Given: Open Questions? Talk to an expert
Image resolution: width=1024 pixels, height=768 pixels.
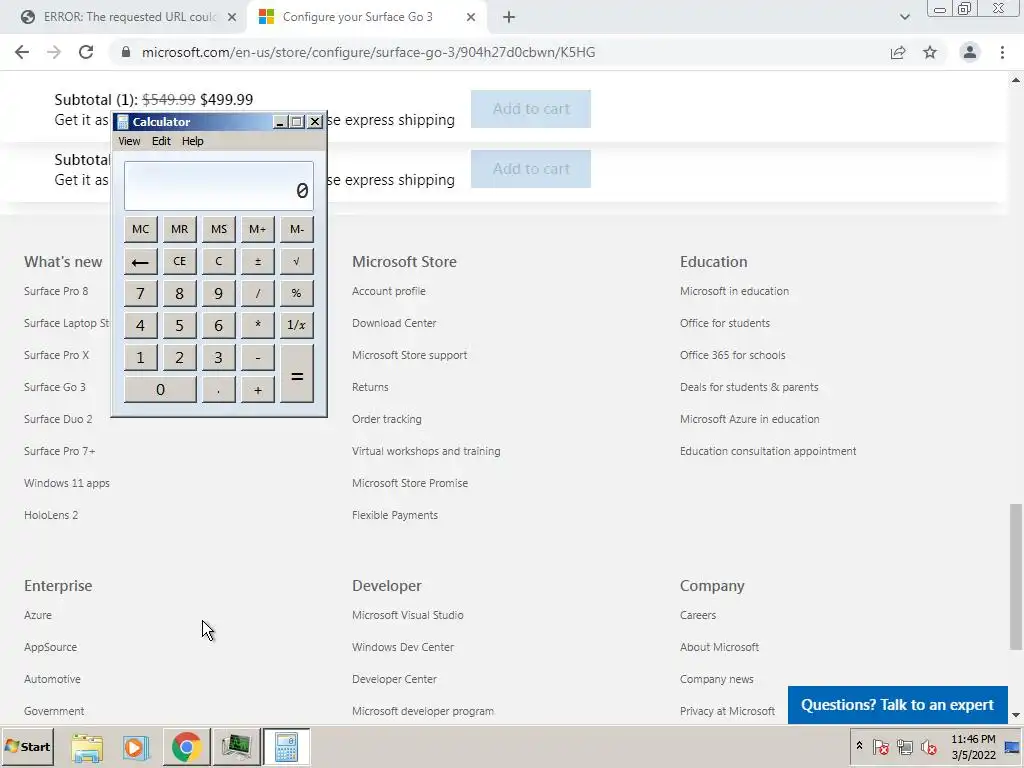Looking at the screenshot, I should 897,705.
